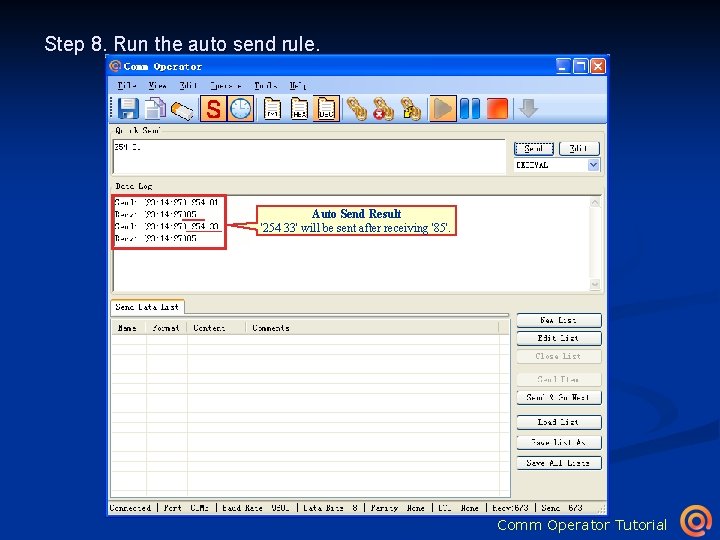Open the View menu
This screenshot has height=540, width=720.
point(157,85)
